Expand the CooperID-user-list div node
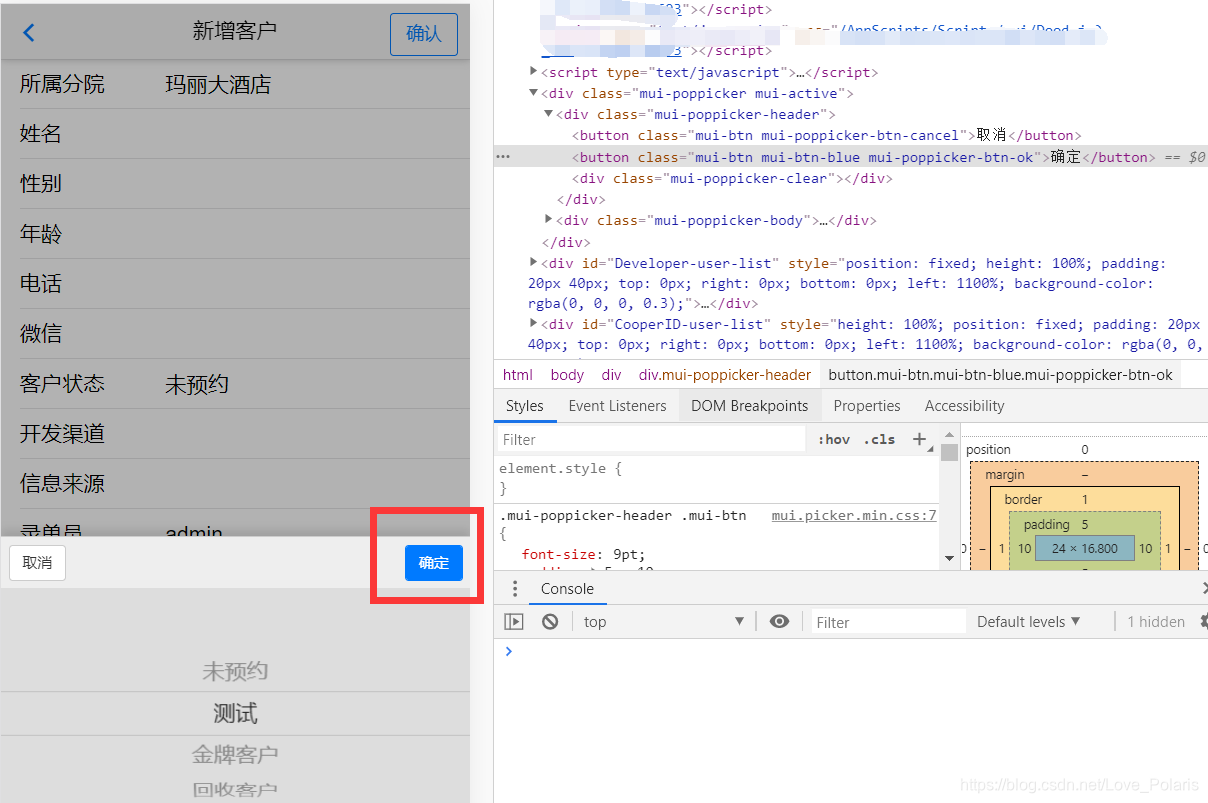The image size is (1208, 803). point(534,324)
